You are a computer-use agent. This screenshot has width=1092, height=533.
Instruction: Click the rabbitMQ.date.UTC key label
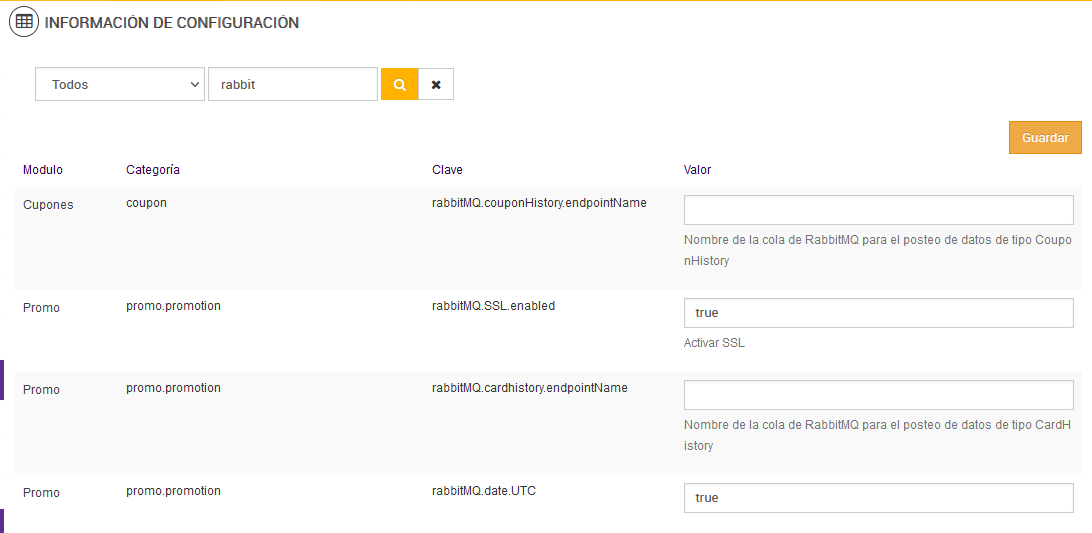[x=484, y=491]
